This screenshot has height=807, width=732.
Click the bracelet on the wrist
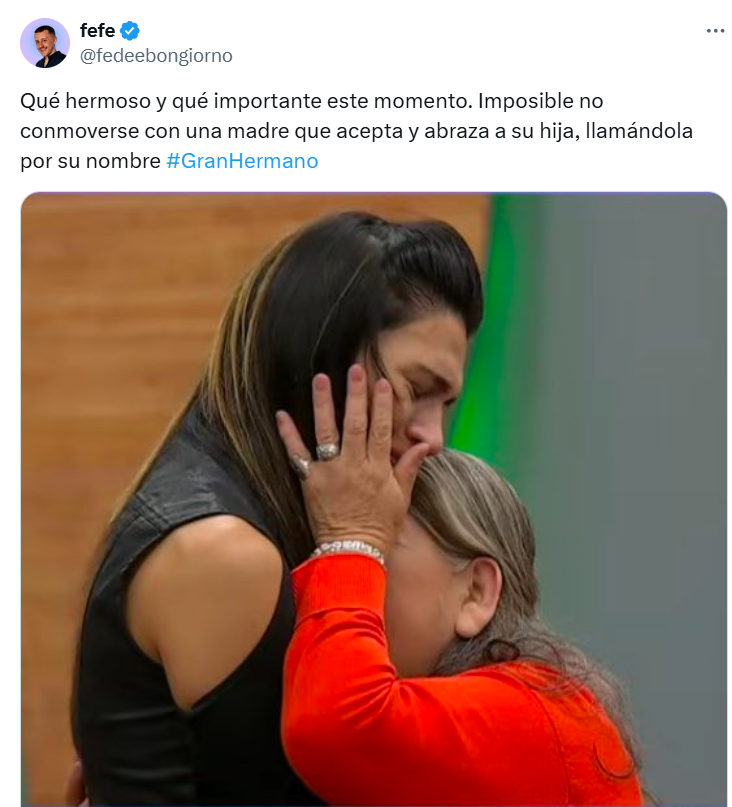[349, 549]
